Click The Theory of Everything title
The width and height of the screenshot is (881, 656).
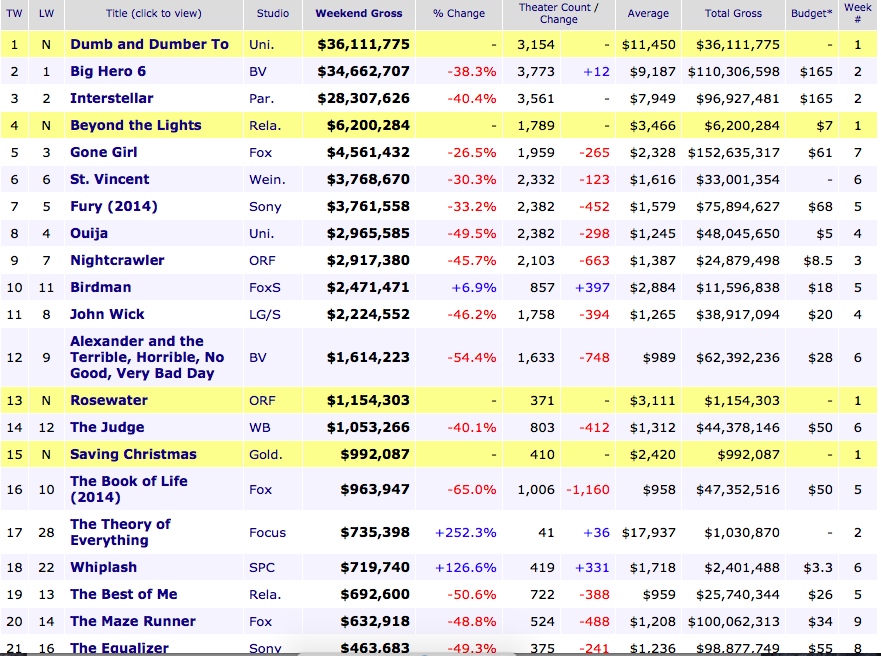(120, 532)
